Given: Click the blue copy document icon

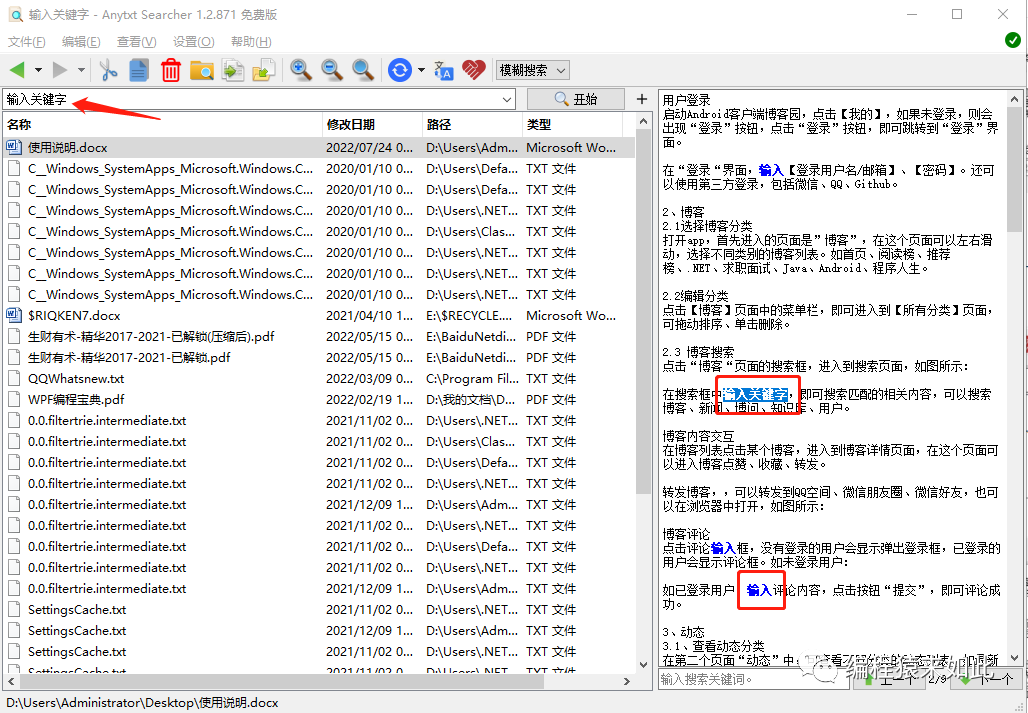Looking at the screenshot, I should click(139, 69).
